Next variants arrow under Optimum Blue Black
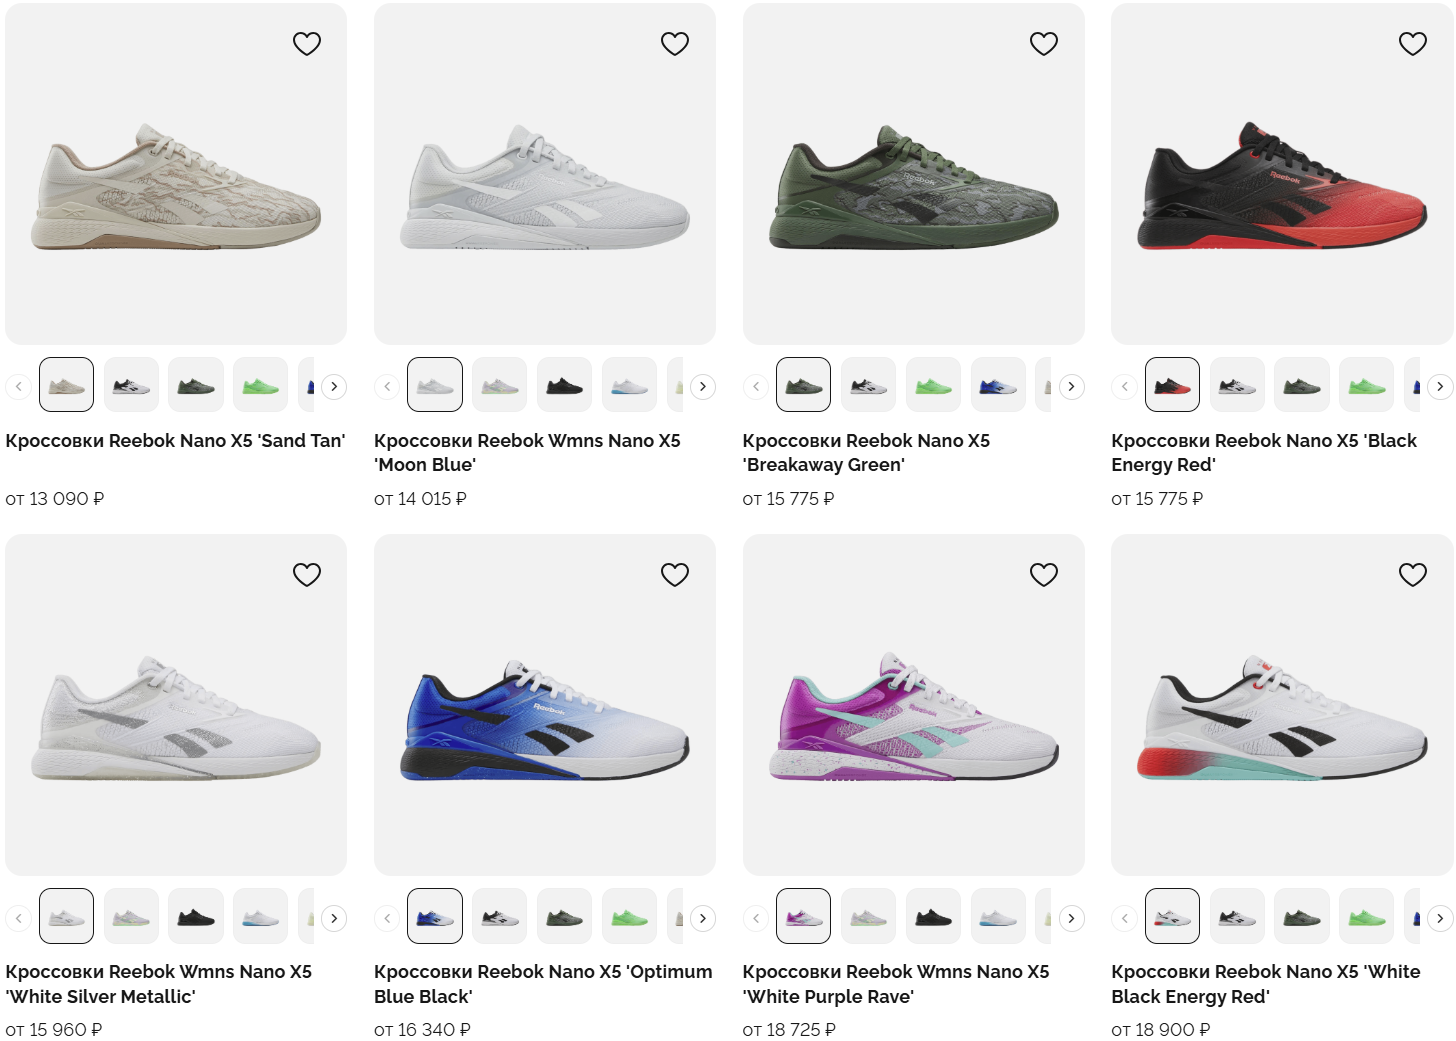The height and width of the screenshot is (1041, 1456). click(703, 917)
